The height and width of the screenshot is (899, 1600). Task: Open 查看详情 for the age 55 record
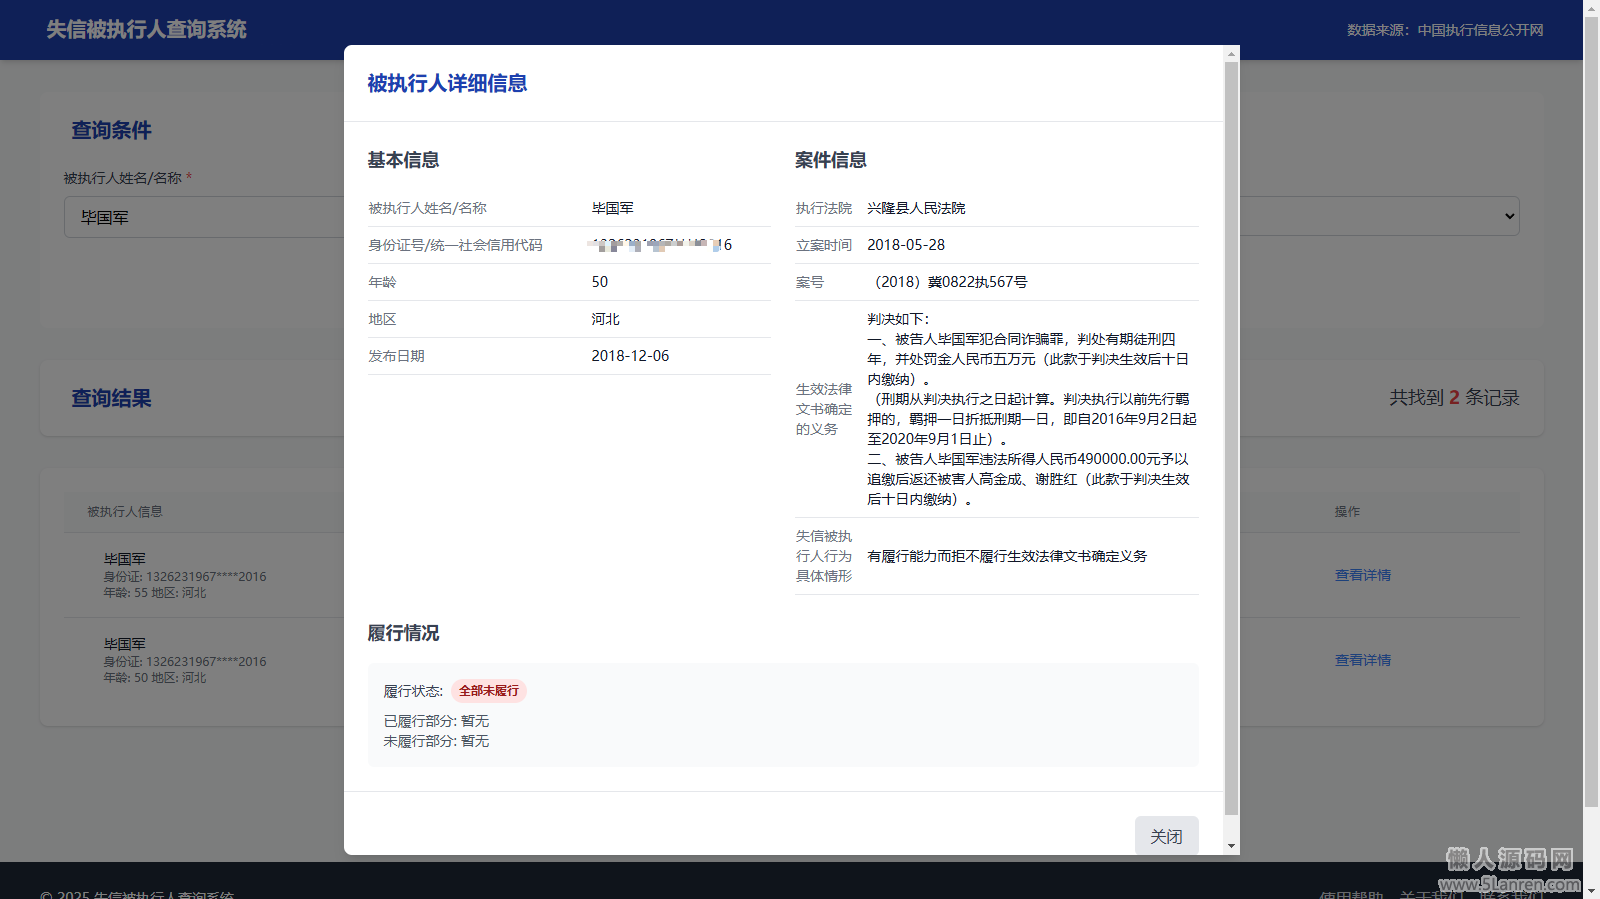pos(1362,575)
